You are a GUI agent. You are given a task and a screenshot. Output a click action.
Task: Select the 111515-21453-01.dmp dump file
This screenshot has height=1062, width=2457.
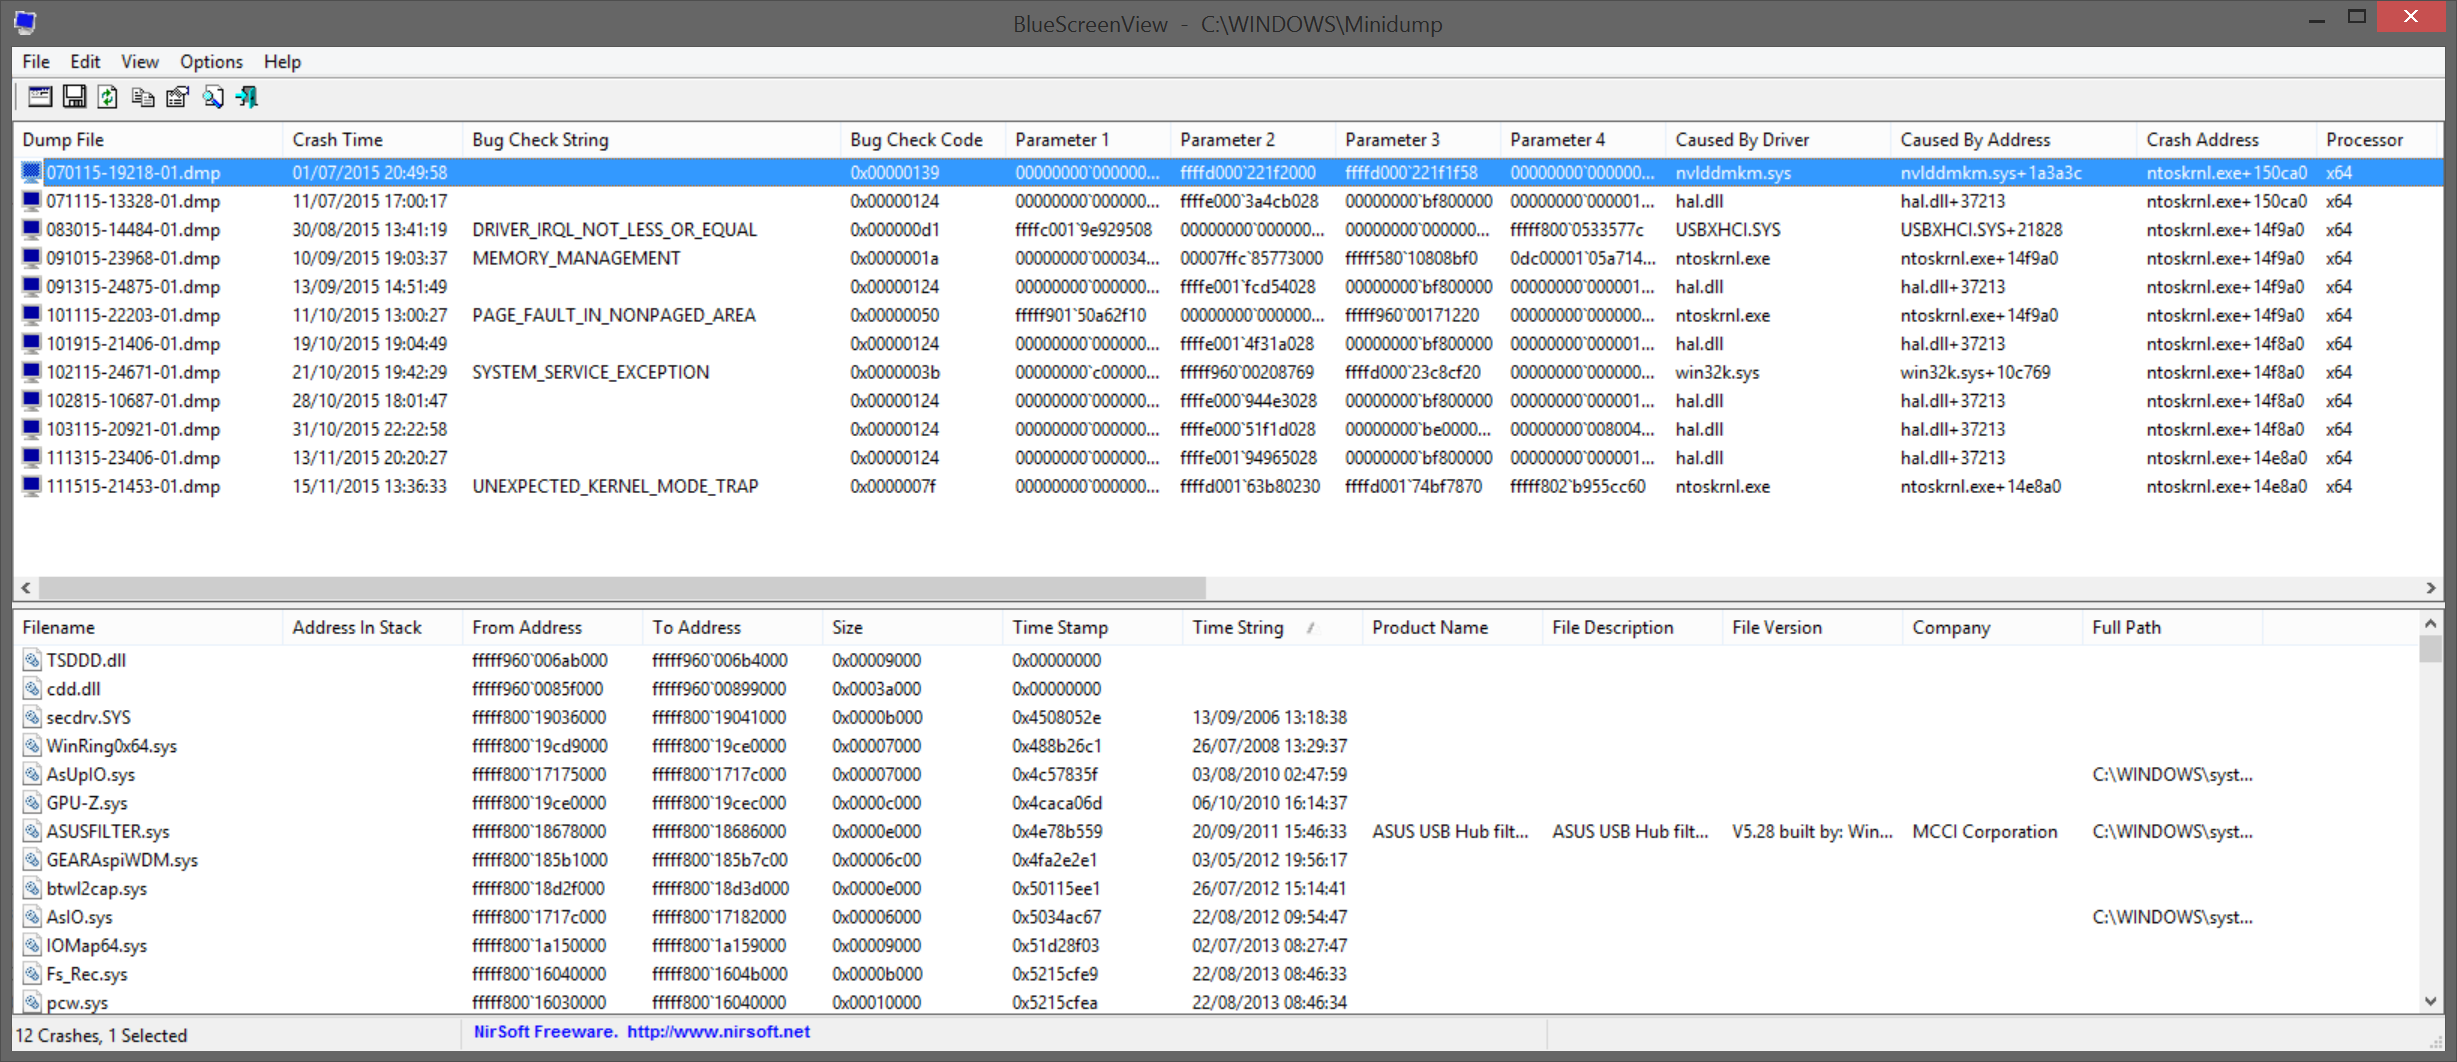tap(133, 487)
